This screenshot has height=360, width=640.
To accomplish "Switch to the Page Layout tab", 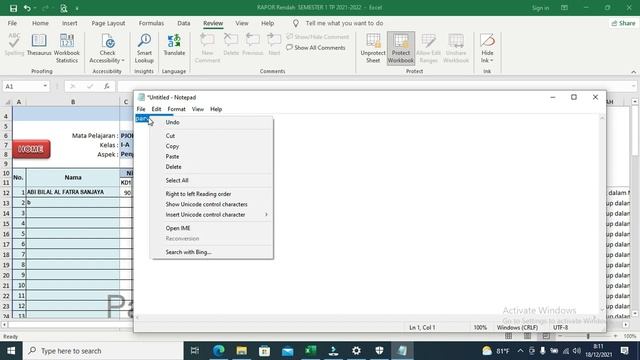I will point(108,23).
